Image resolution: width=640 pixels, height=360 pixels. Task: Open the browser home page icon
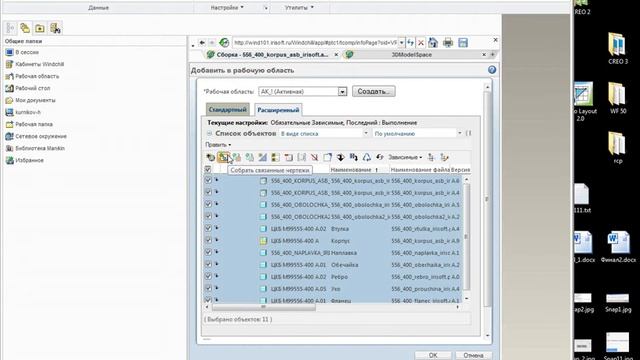pos(433,42)
